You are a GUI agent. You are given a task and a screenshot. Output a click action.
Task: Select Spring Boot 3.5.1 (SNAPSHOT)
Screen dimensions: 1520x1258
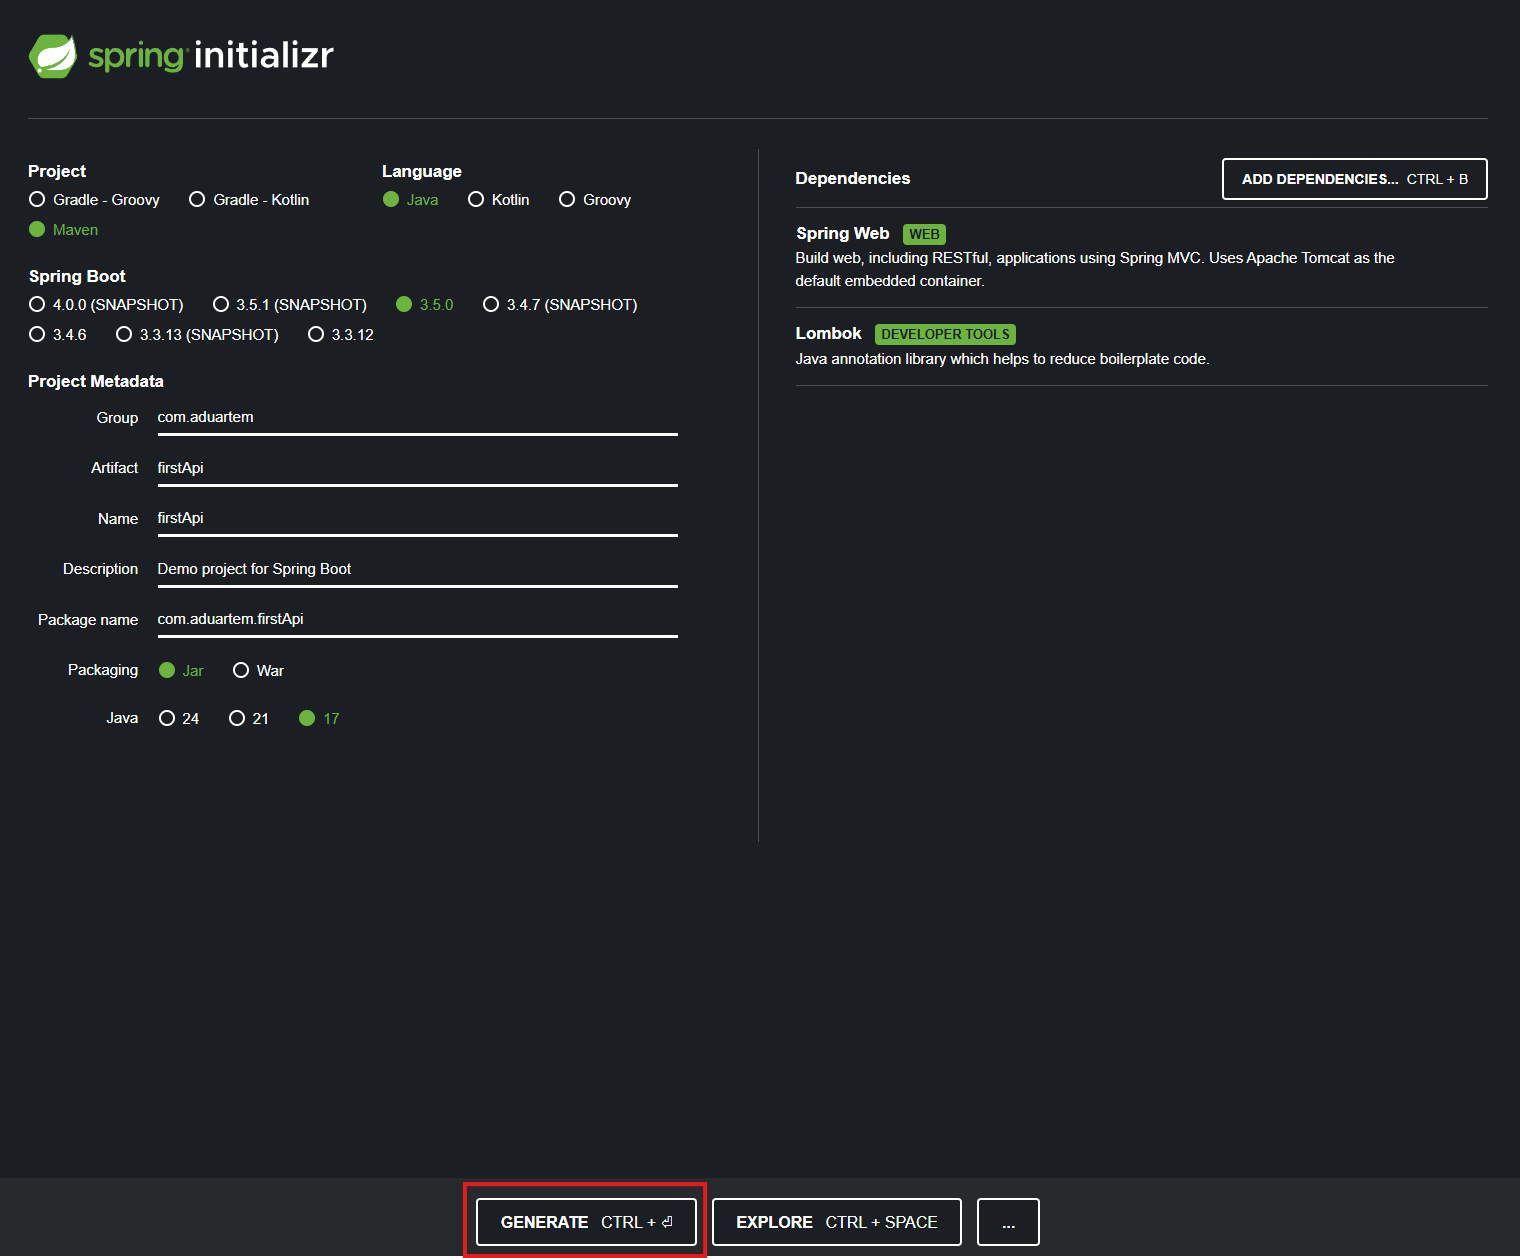290,305
